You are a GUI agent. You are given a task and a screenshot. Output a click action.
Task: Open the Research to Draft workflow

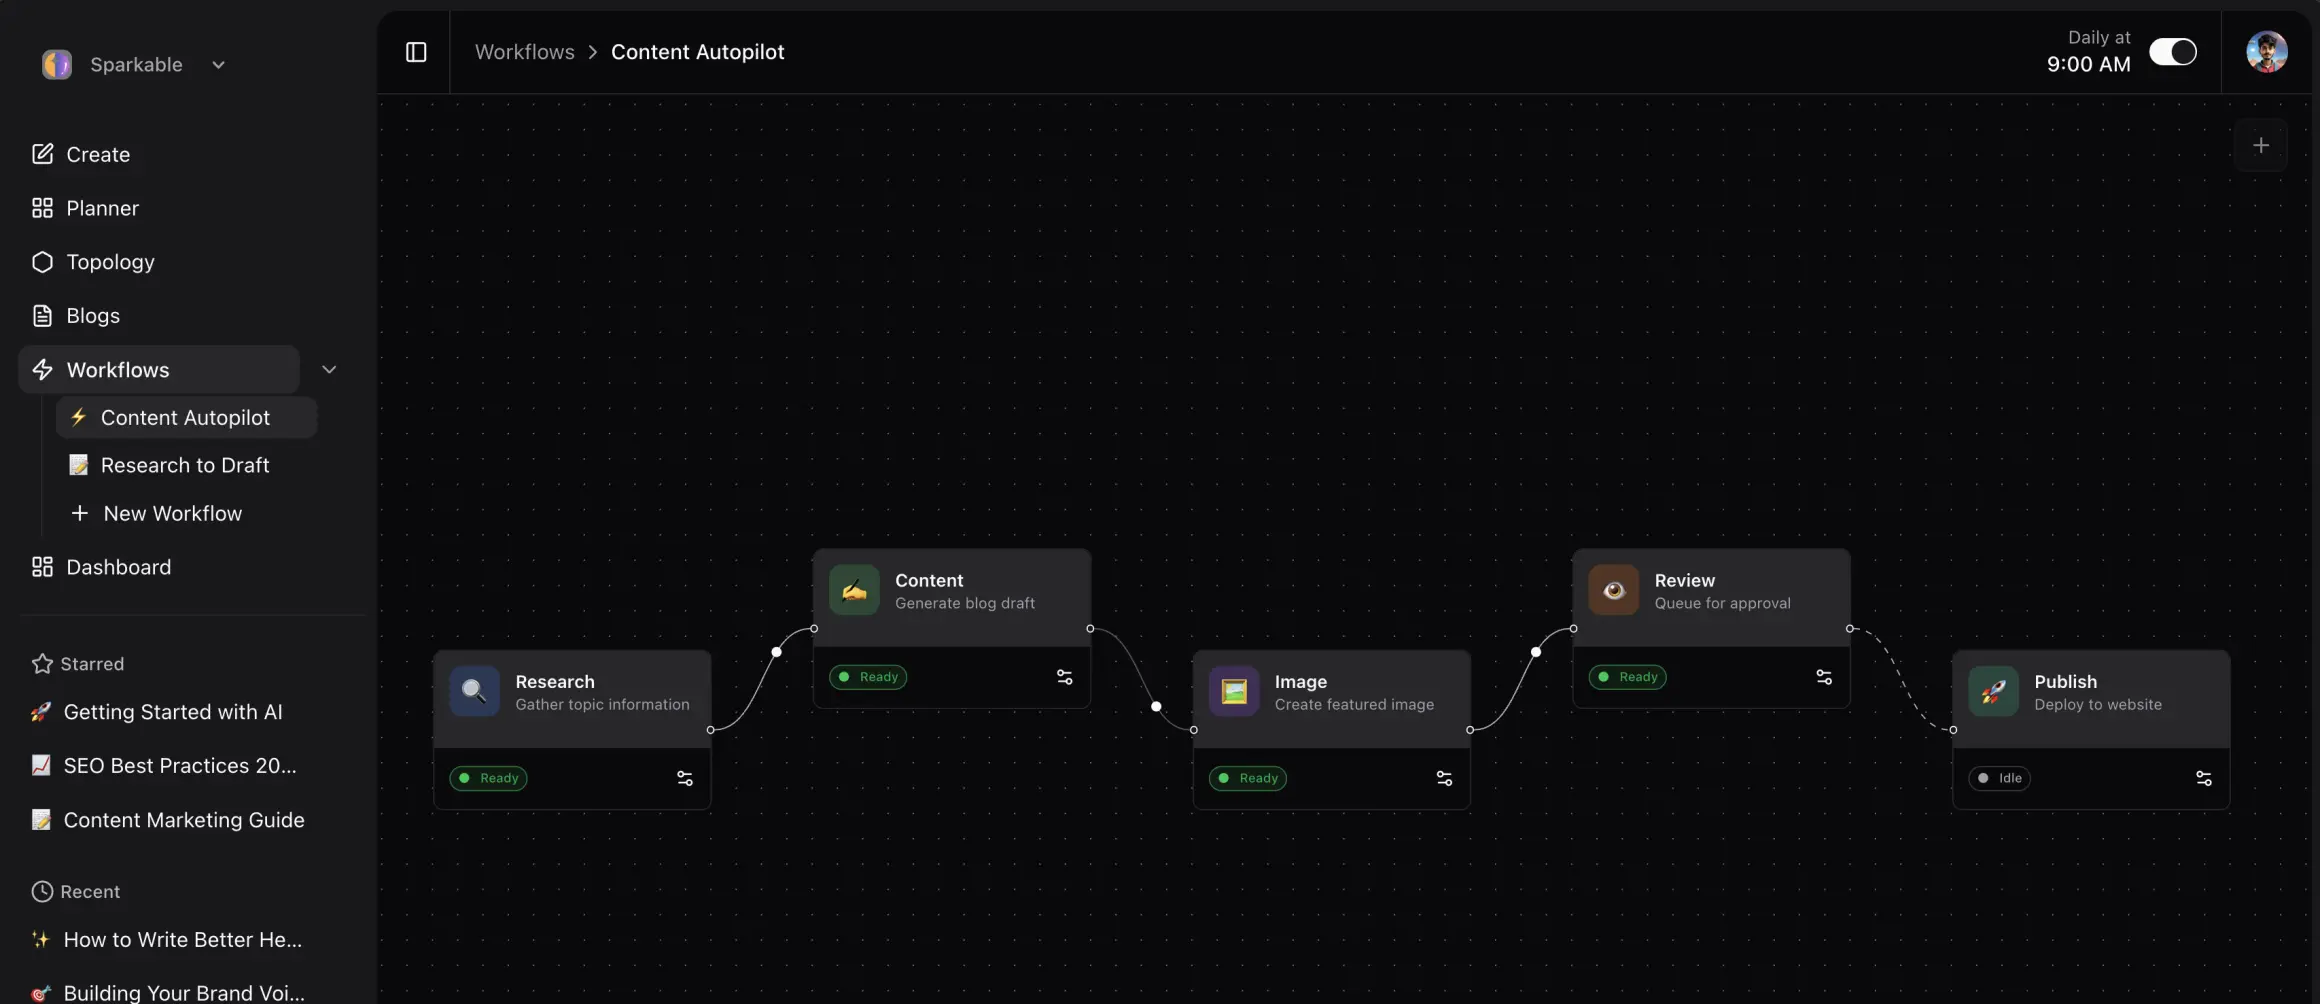point(186,465)
